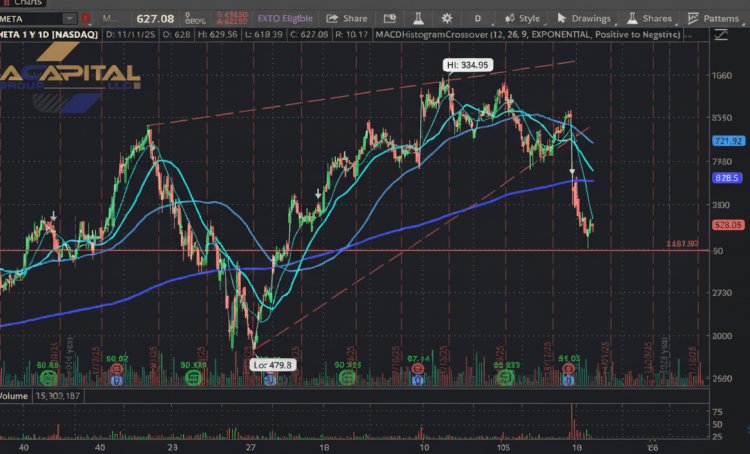Click gear icon left of D timeframe
This screenshot has height=454, width=750.
coord(447,18)
